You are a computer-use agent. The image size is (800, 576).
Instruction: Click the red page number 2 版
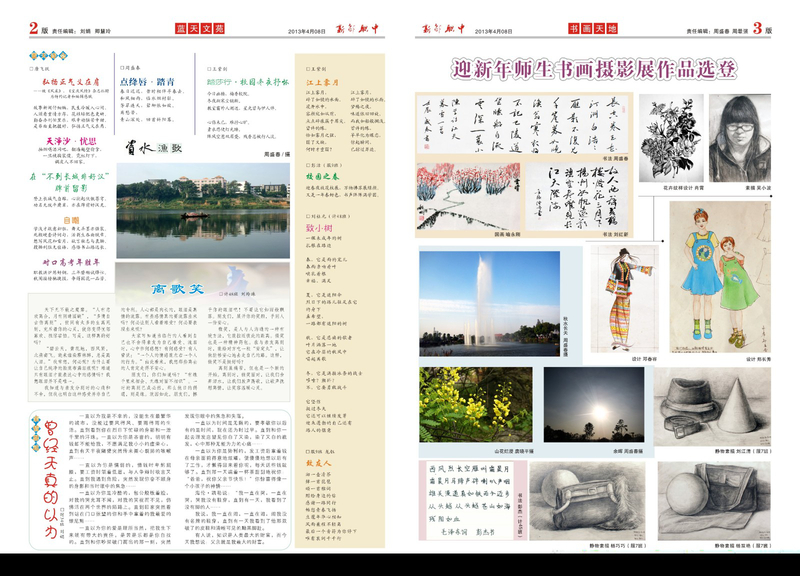pos(39,29)
